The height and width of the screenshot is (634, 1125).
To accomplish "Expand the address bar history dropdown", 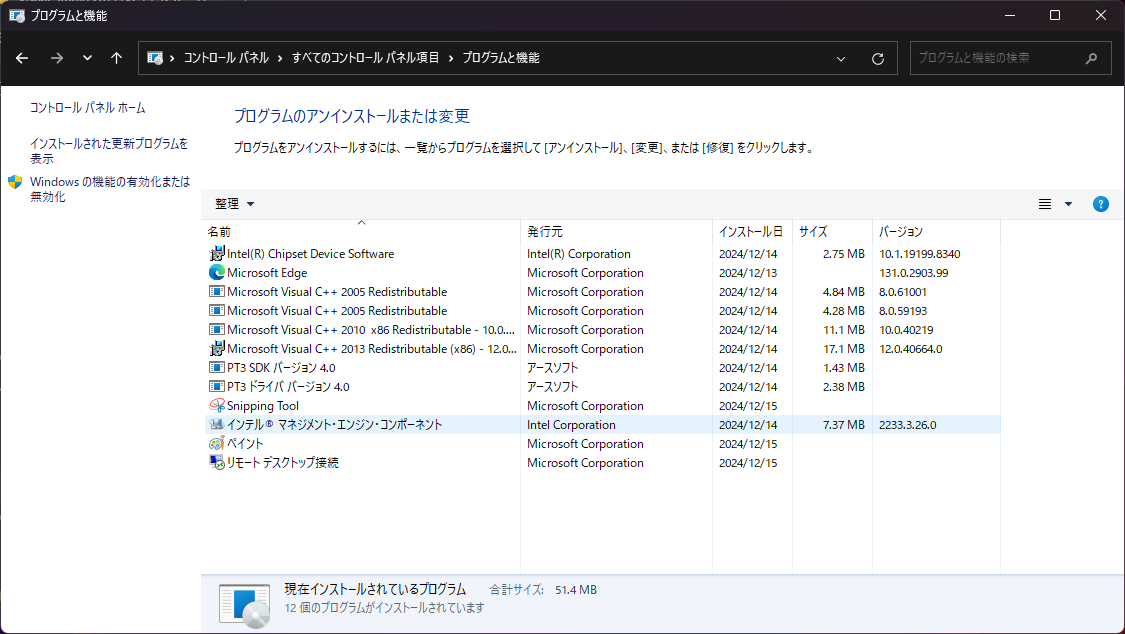I will coord(841,59).
